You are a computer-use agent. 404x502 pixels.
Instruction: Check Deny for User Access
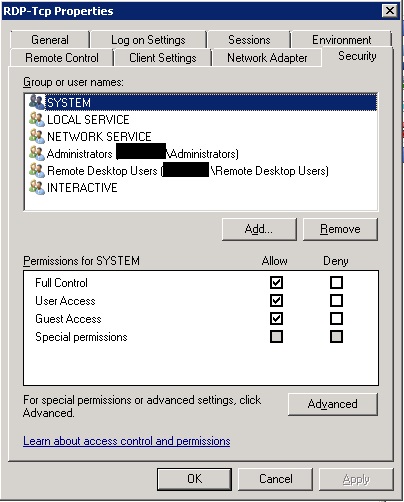click(336, 300)
